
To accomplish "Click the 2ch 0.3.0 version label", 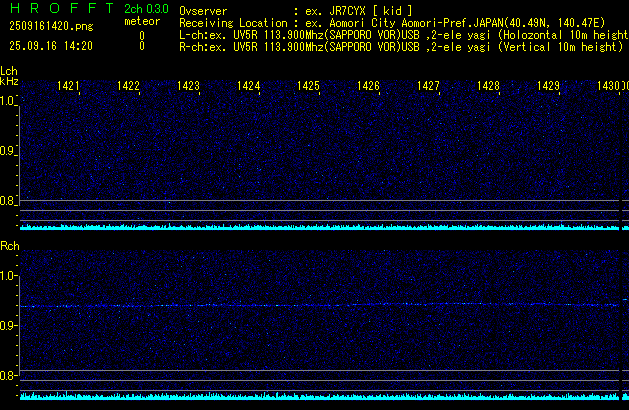I will click(146, 9).
